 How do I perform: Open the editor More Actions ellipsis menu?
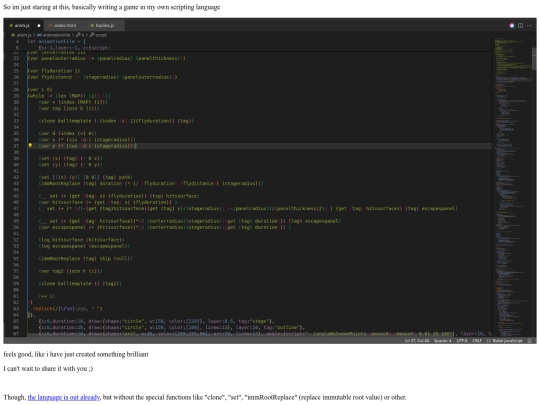[x=529, y=25]
